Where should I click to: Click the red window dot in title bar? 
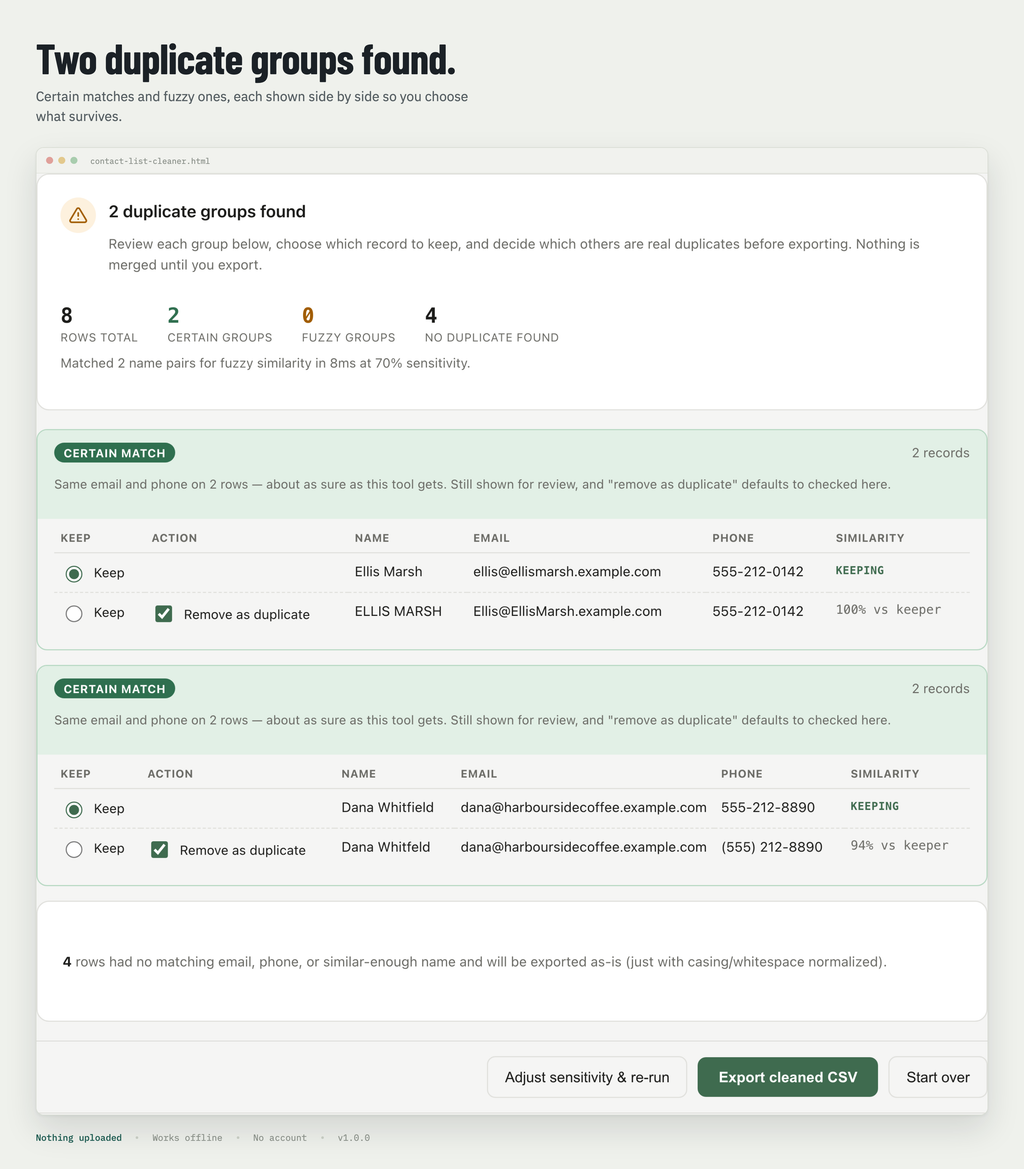point(50,160)
